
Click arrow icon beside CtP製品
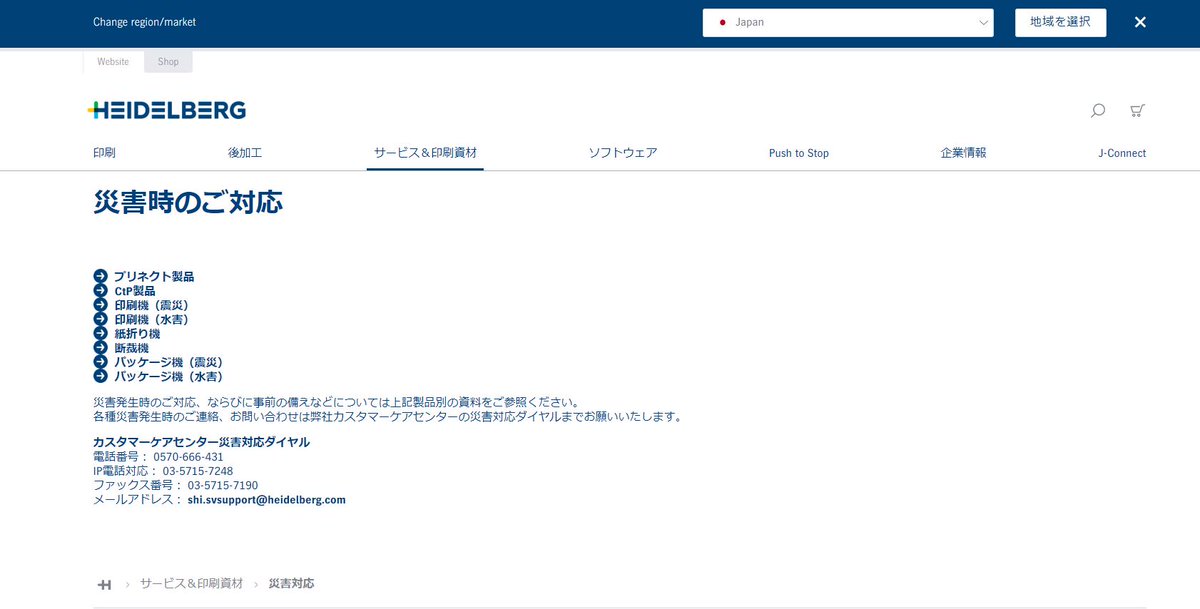tap(100, 291)
